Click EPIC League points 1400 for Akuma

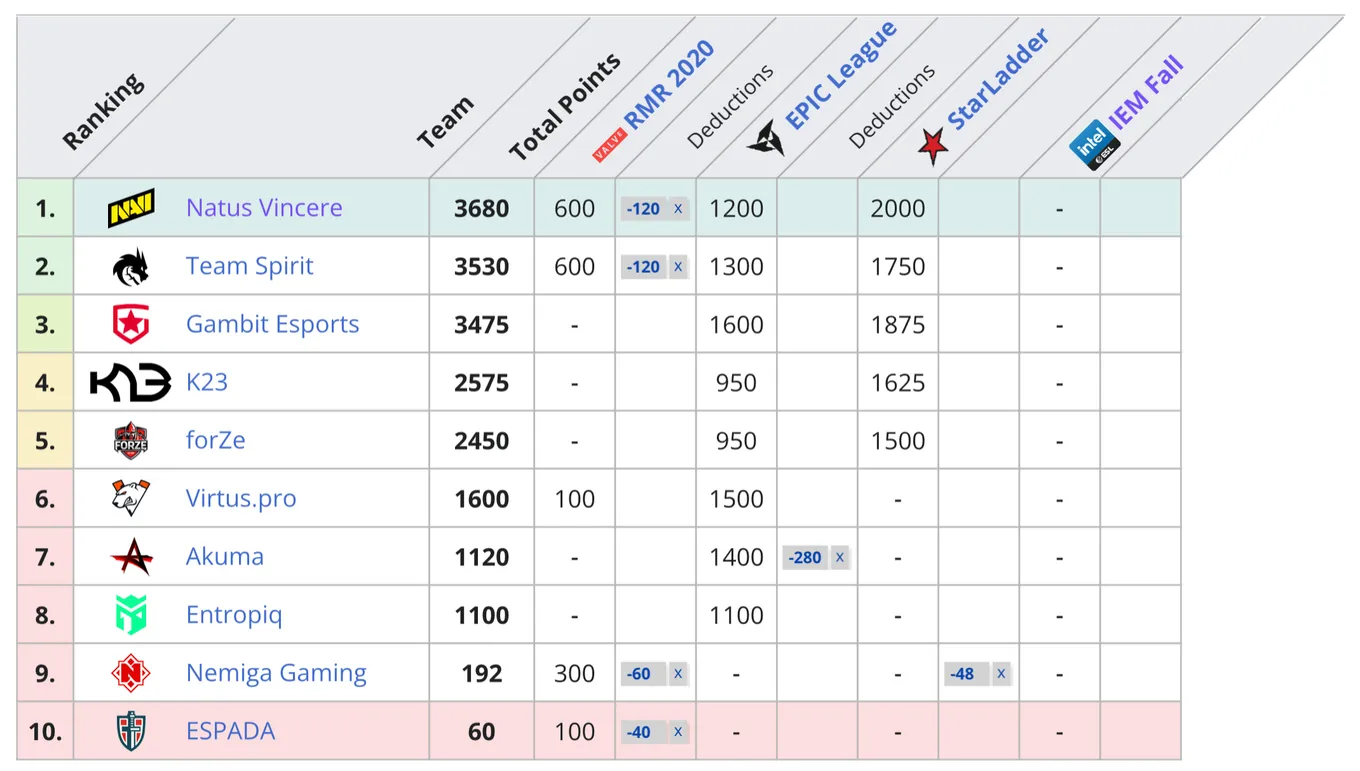click(736, 556)
